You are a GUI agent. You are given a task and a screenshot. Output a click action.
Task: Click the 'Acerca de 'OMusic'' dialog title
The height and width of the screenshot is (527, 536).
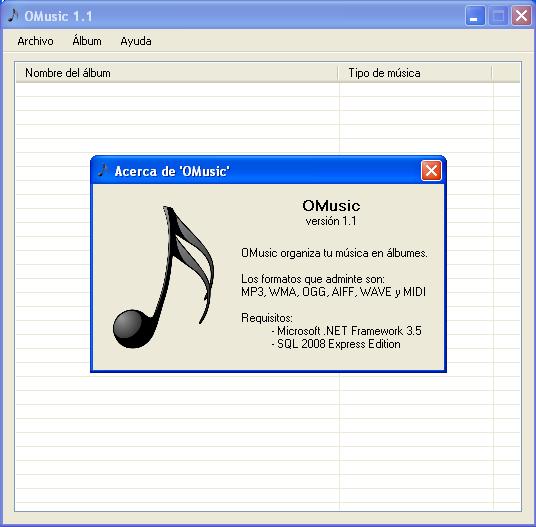point(172,171)
